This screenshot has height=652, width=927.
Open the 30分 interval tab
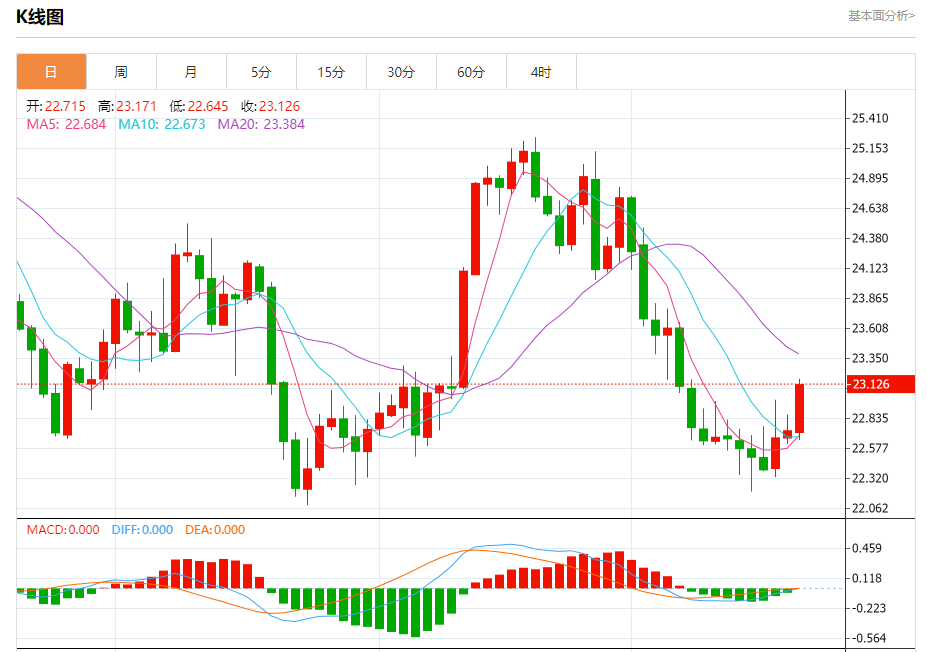tap(401, 72)
